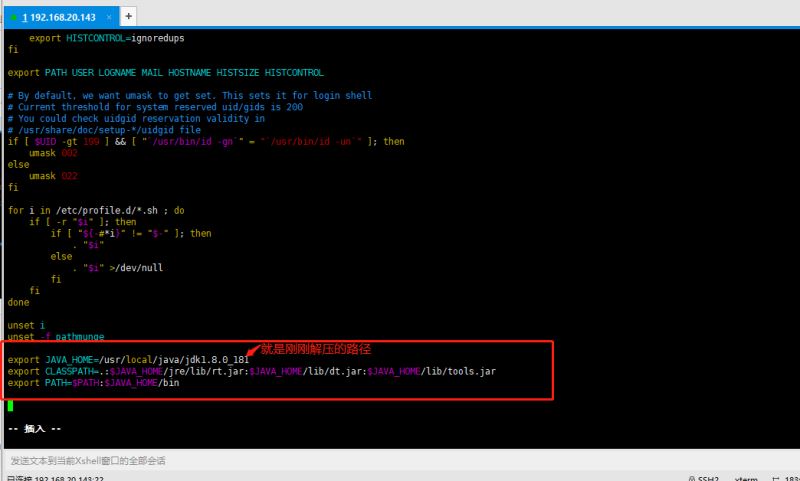Click the terminal size indicator in status bar
This screenshot has width=800, height=481.
click(x=786, y=477)
